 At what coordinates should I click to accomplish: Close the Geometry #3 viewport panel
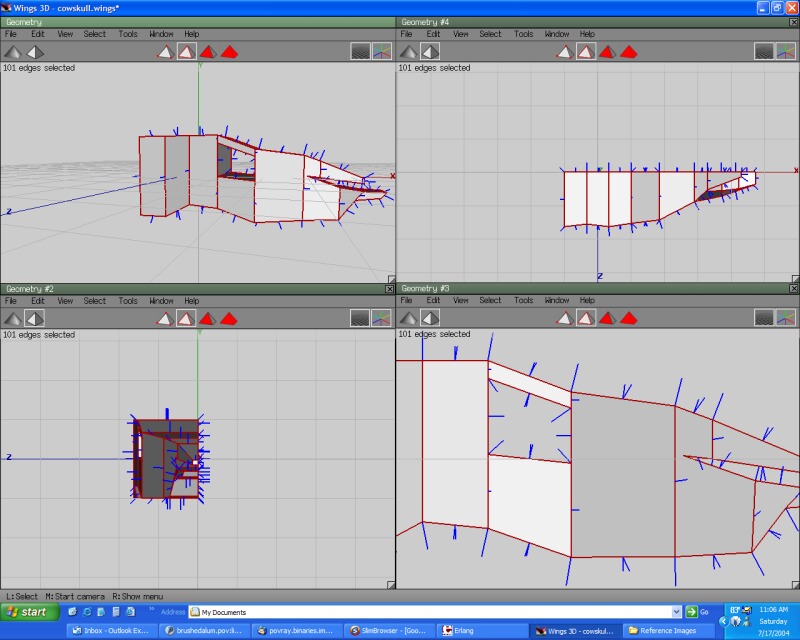793,288
